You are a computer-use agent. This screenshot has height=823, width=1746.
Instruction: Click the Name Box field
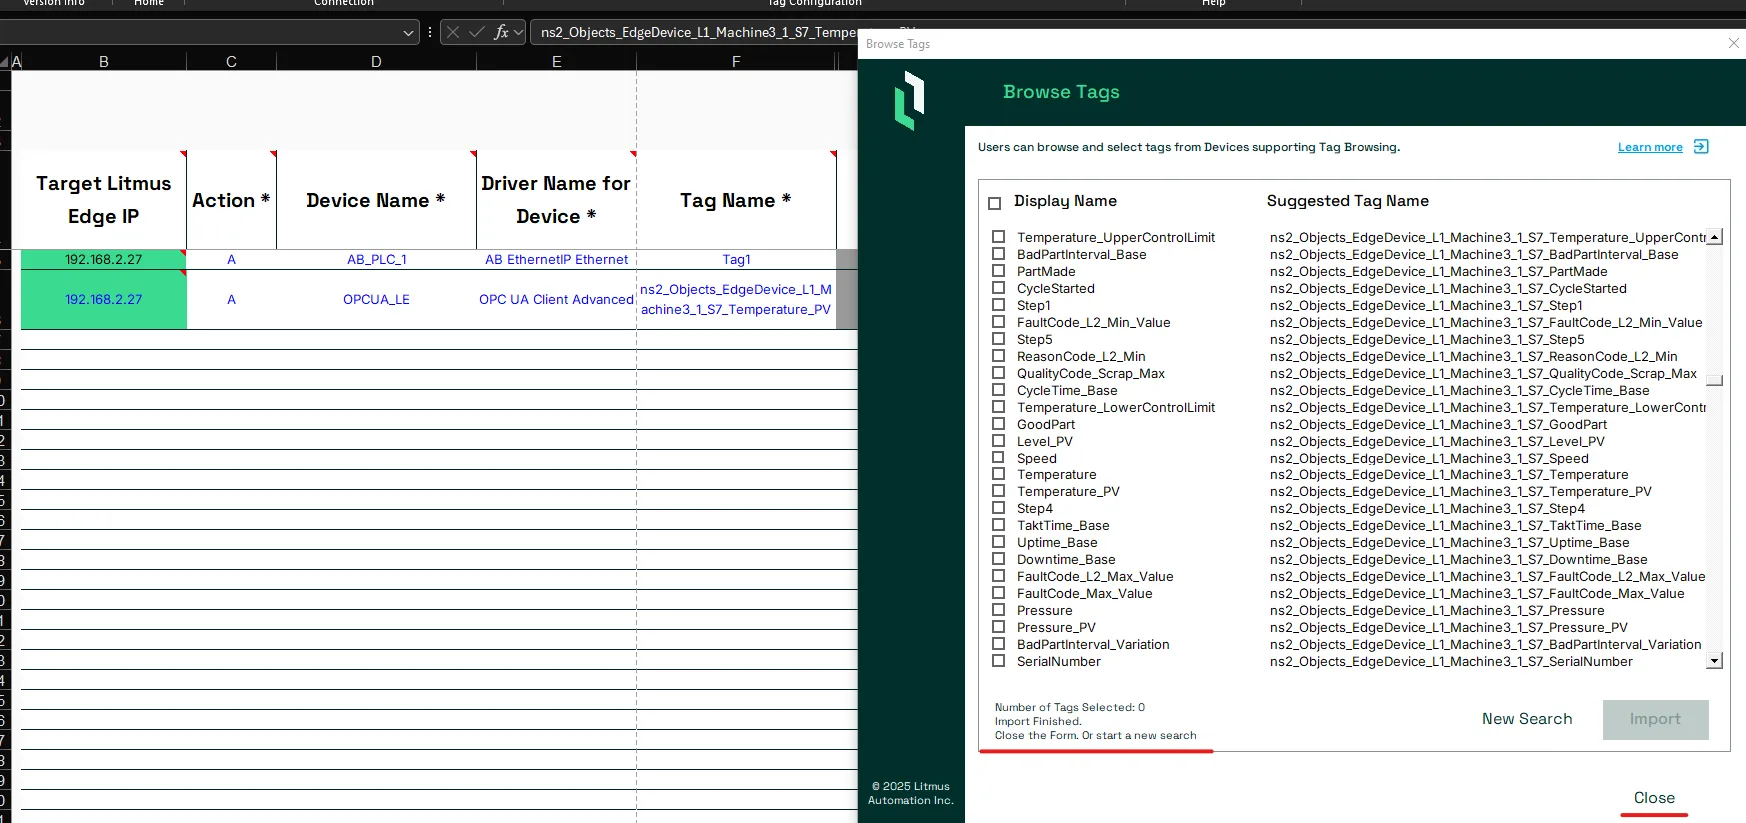point(200,32)
